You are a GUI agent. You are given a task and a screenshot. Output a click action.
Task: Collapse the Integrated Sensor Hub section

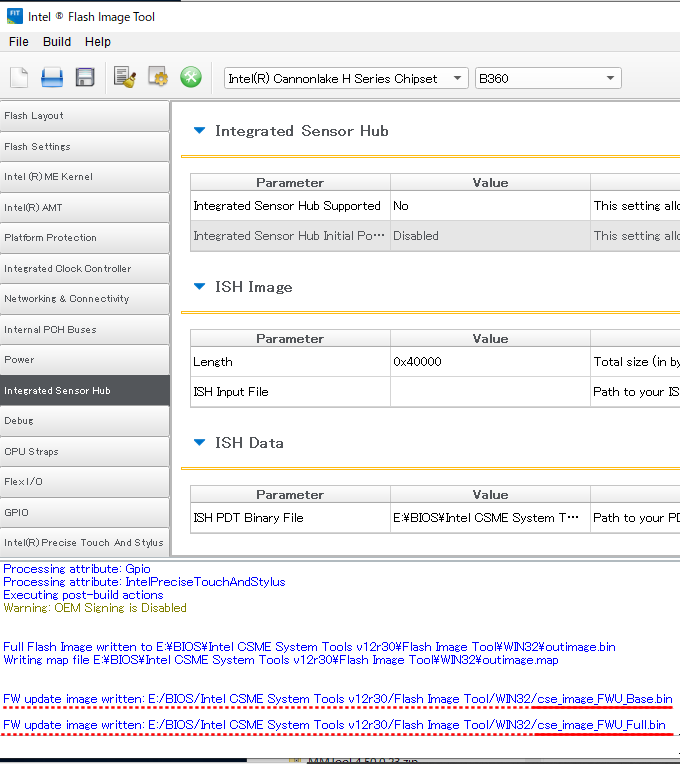coord(199,131)
